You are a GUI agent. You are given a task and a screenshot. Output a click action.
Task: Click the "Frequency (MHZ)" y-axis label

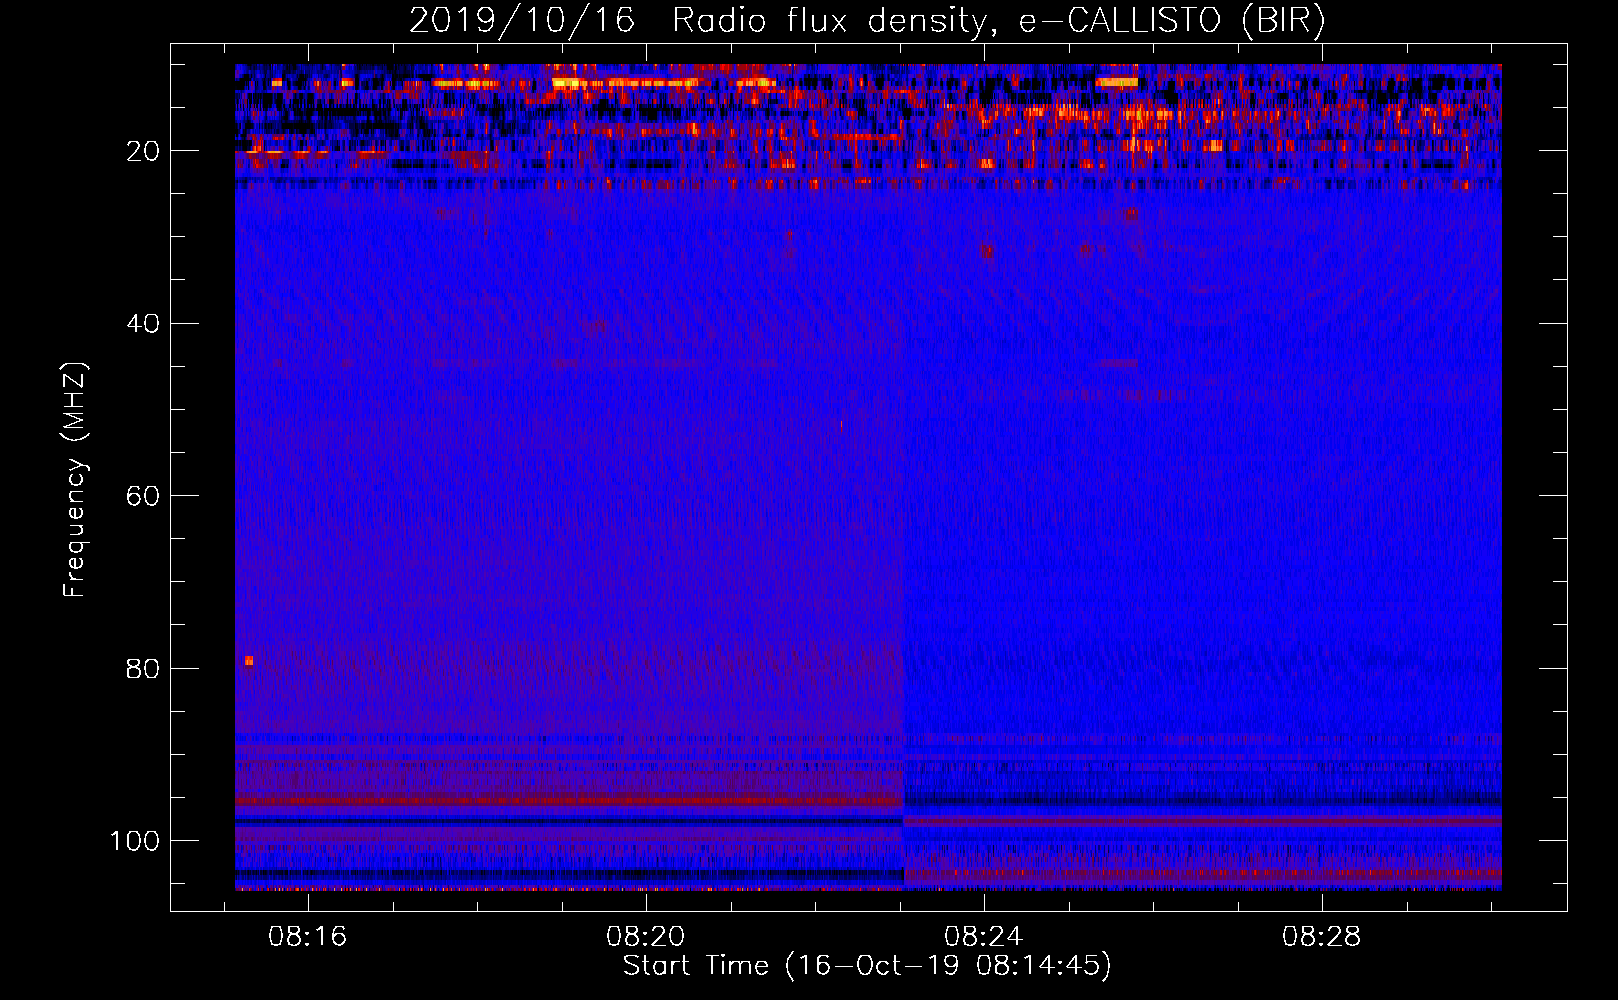(x=75, y=480)
